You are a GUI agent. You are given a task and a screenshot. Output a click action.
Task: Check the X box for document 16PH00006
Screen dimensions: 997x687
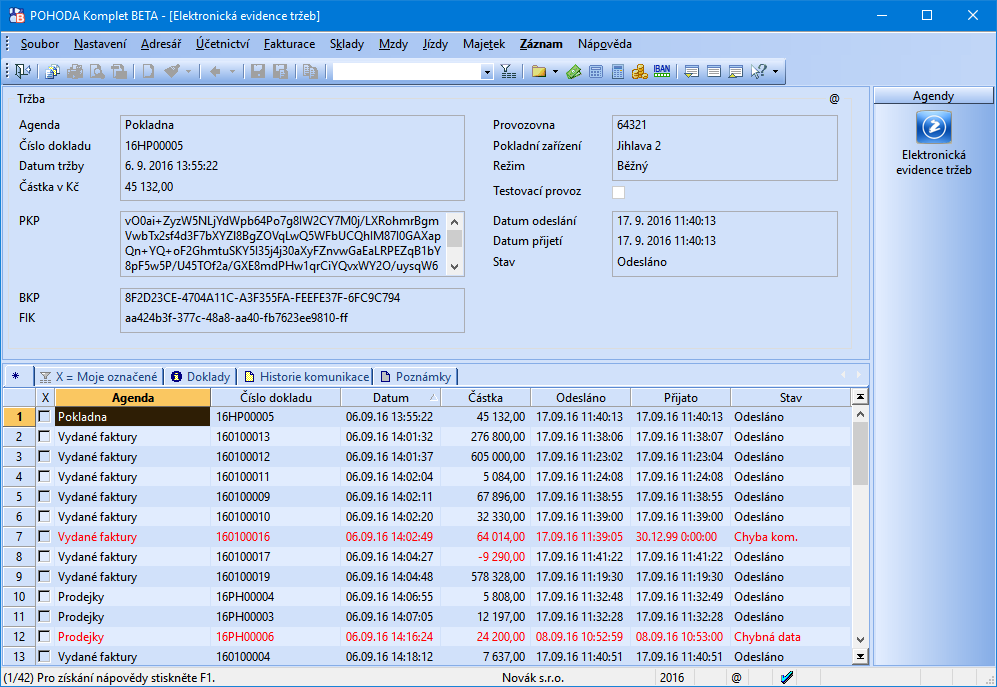pyautogui.click(x=45, y=636)
